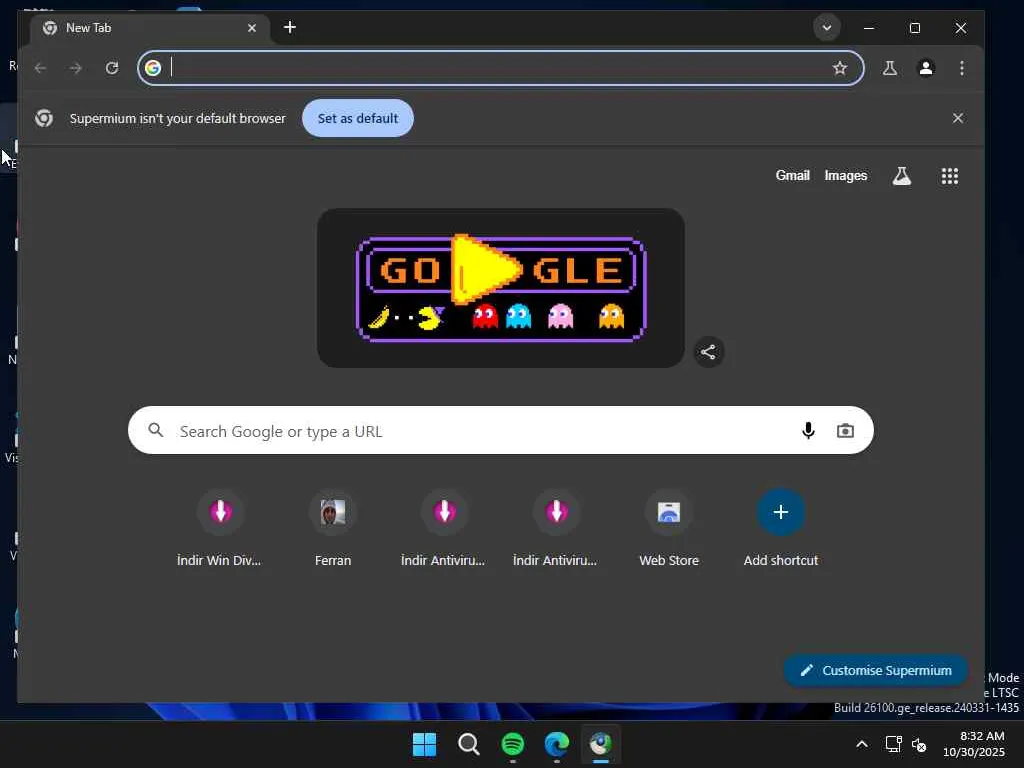Click the search magnifier in Google box
The height and width of the screenshot is (768, 1024).
click(155, 430)
